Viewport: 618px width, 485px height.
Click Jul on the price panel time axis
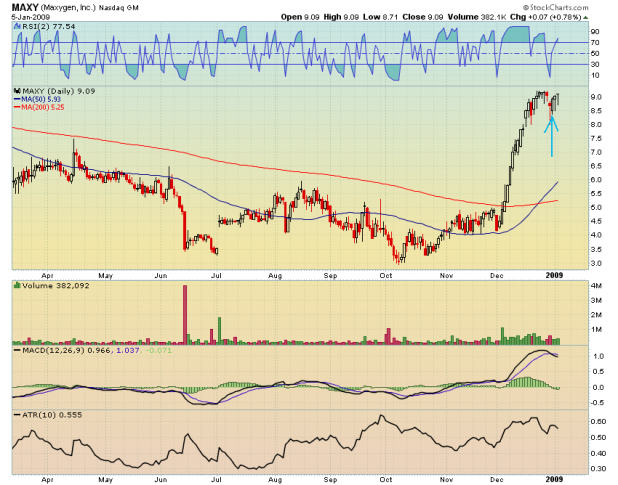[x=216, y=275]
